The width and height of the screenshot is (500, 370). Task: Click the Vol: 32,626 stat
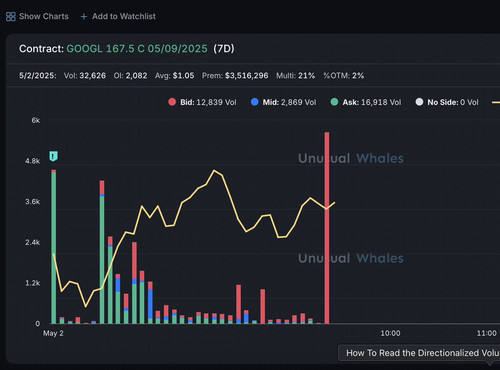[x=85, y=76]
